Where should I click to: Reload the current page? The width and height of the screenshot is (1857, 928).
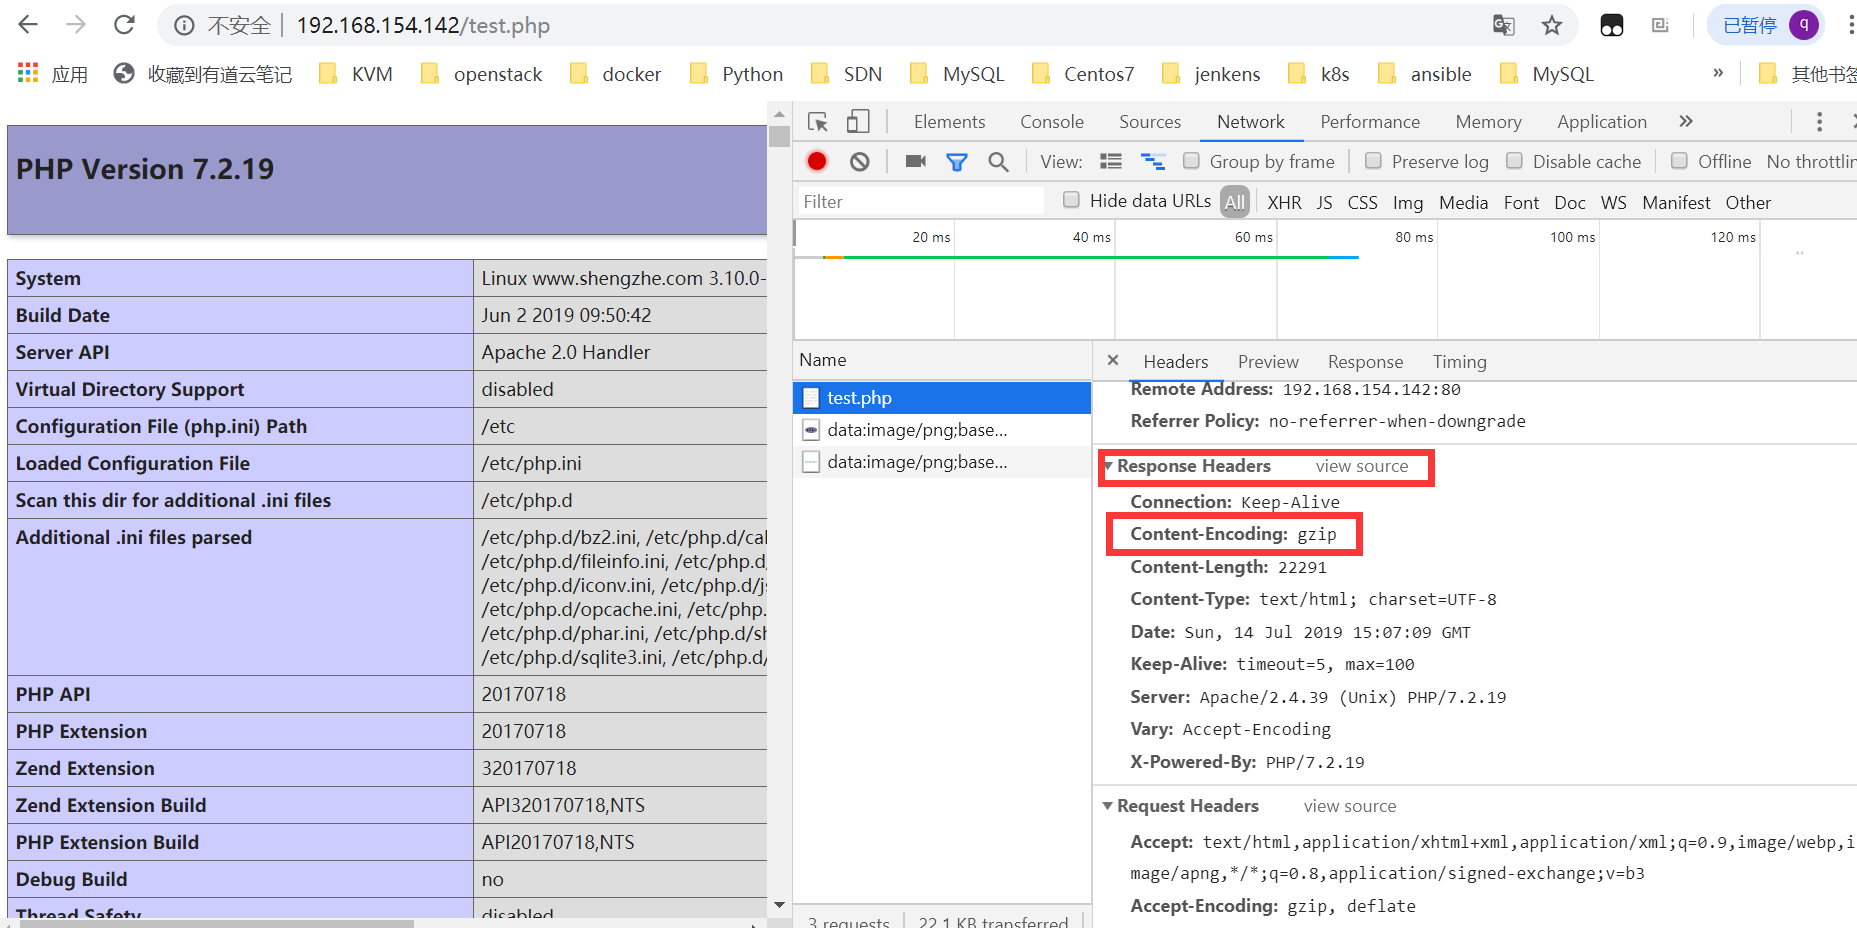[x=124, y=25]
